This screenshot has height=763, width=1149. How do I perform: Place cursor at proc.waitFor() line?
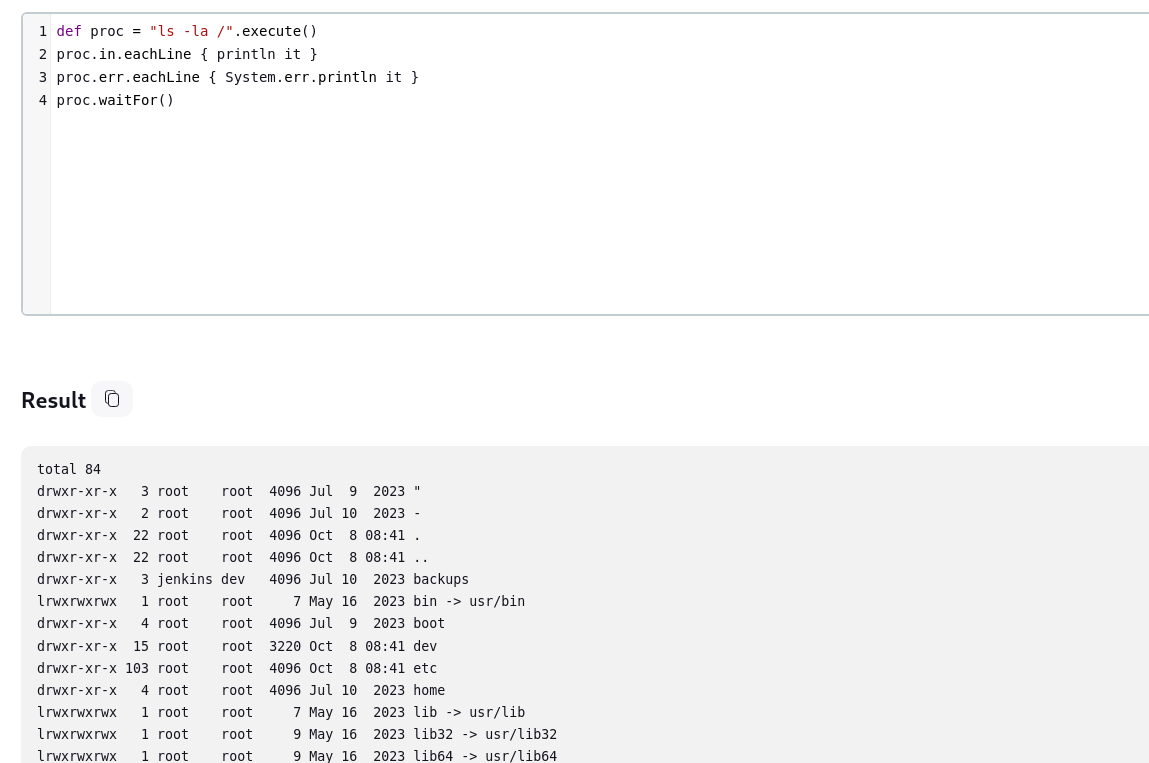click(115, 100)
